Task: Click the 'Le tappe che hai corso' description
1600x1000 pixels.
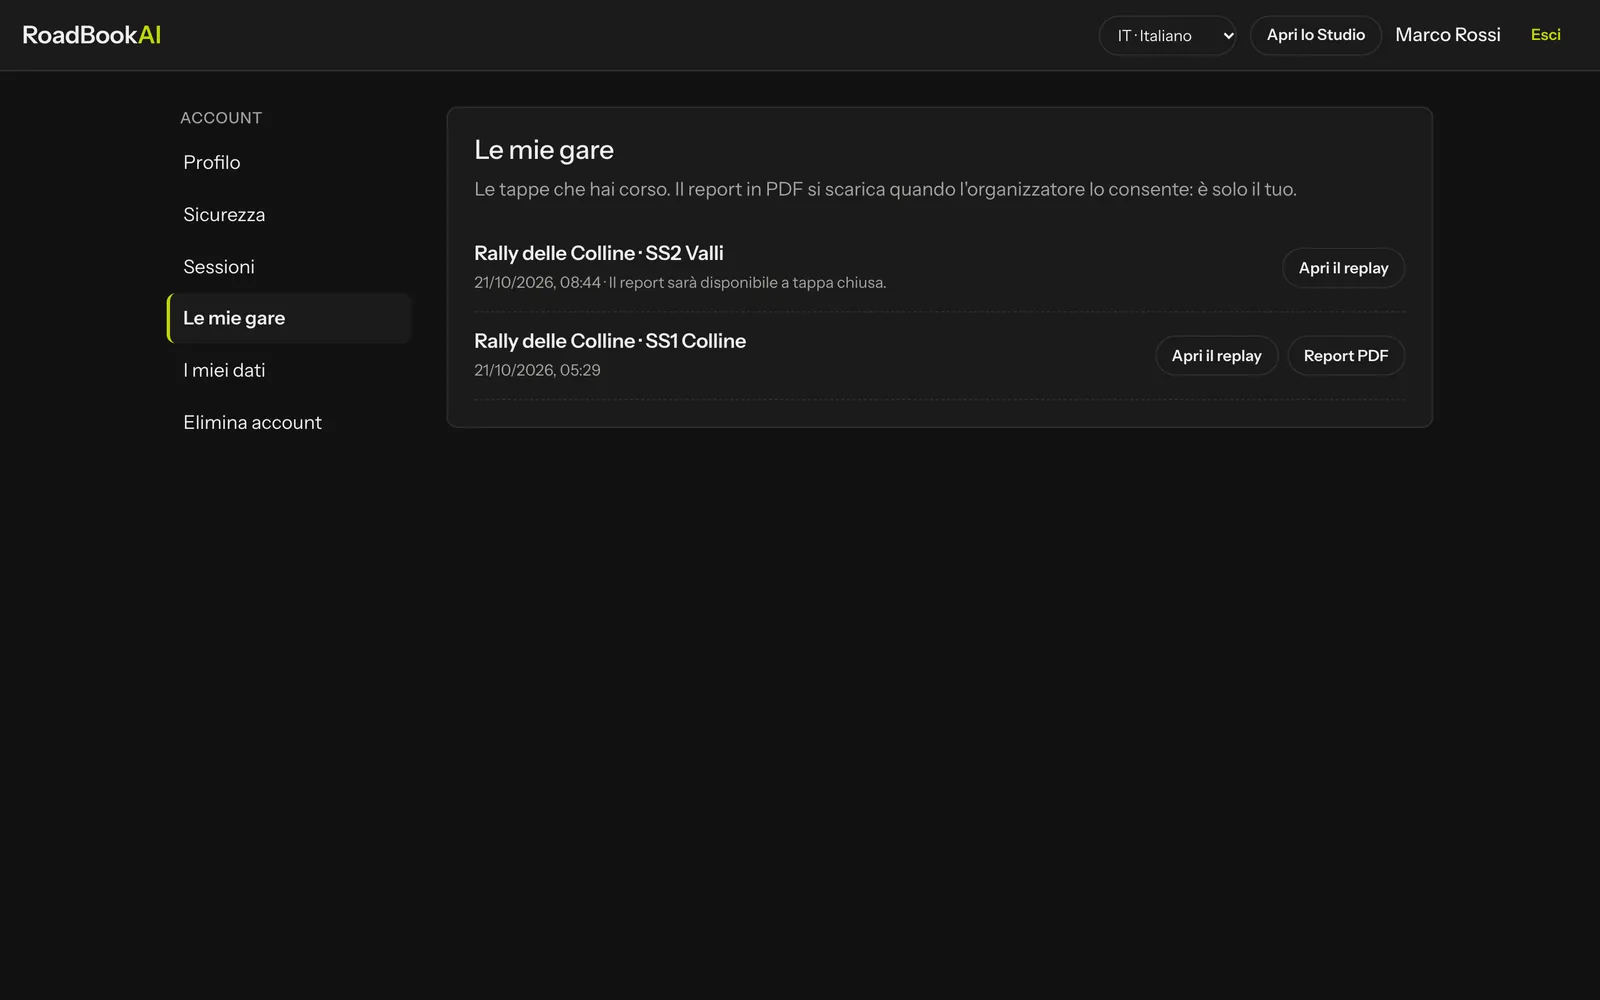Action: [x=885, y=189]
